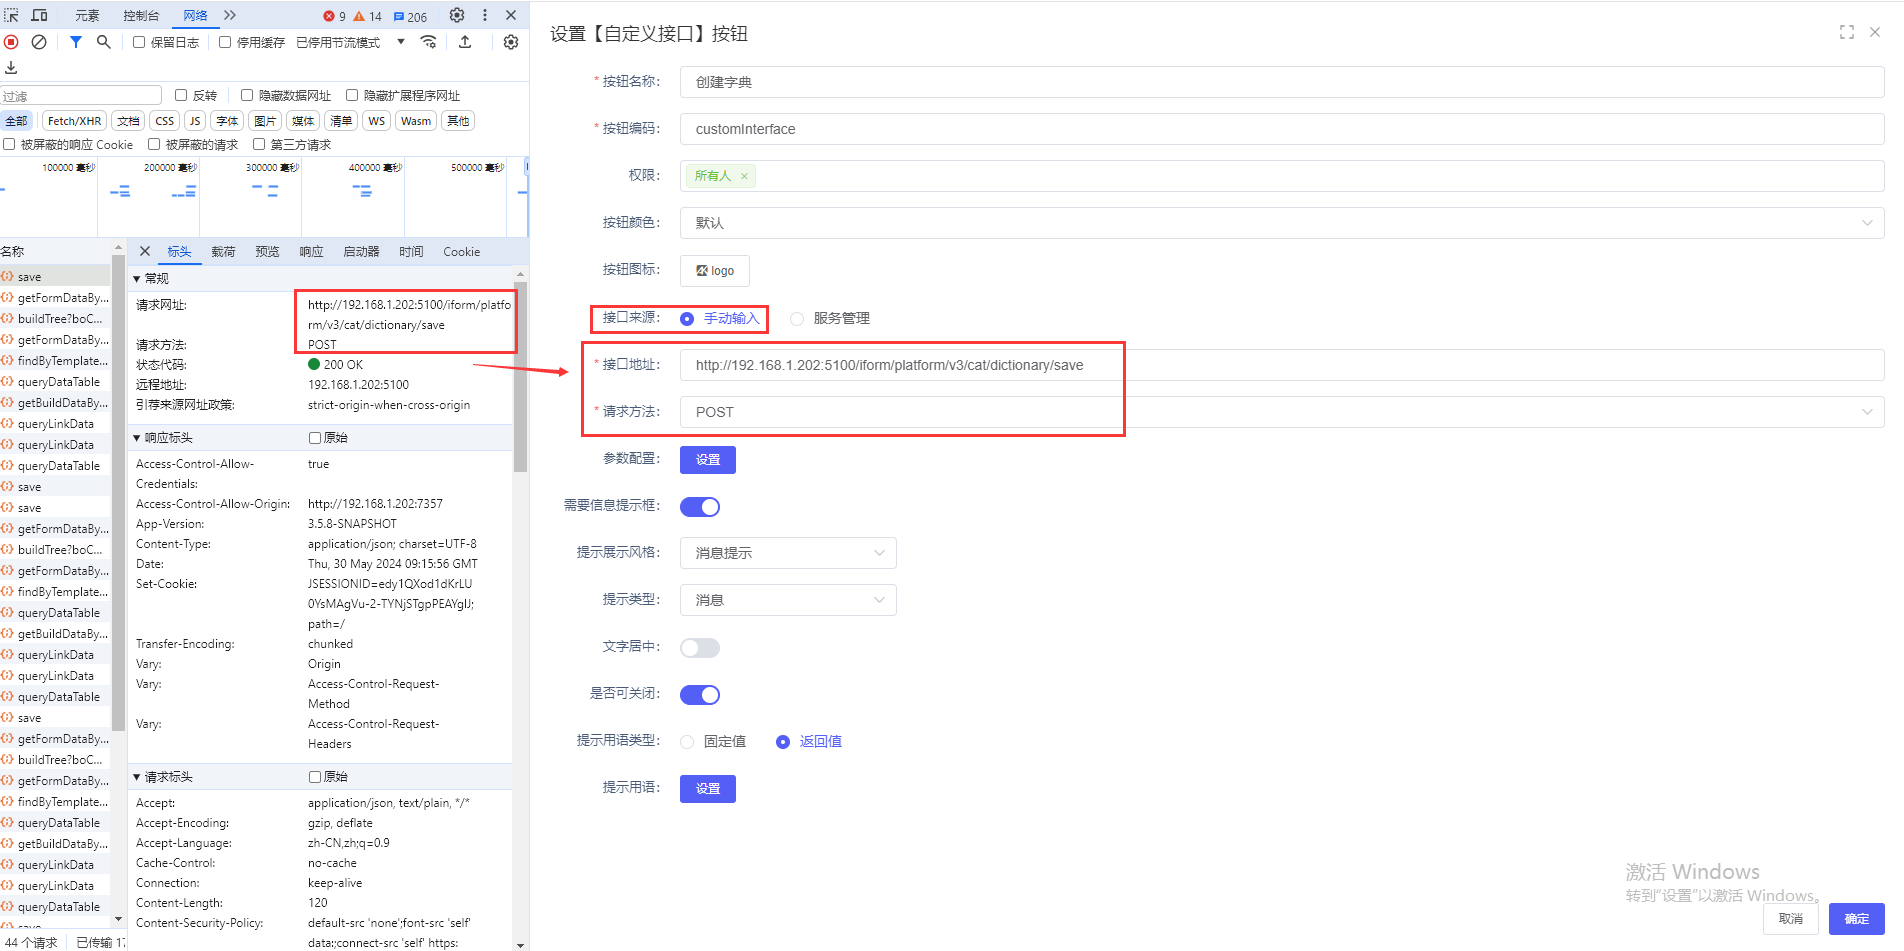
Task: Click the fullscreen icon of the dialog
Action: click(1846, 33)
